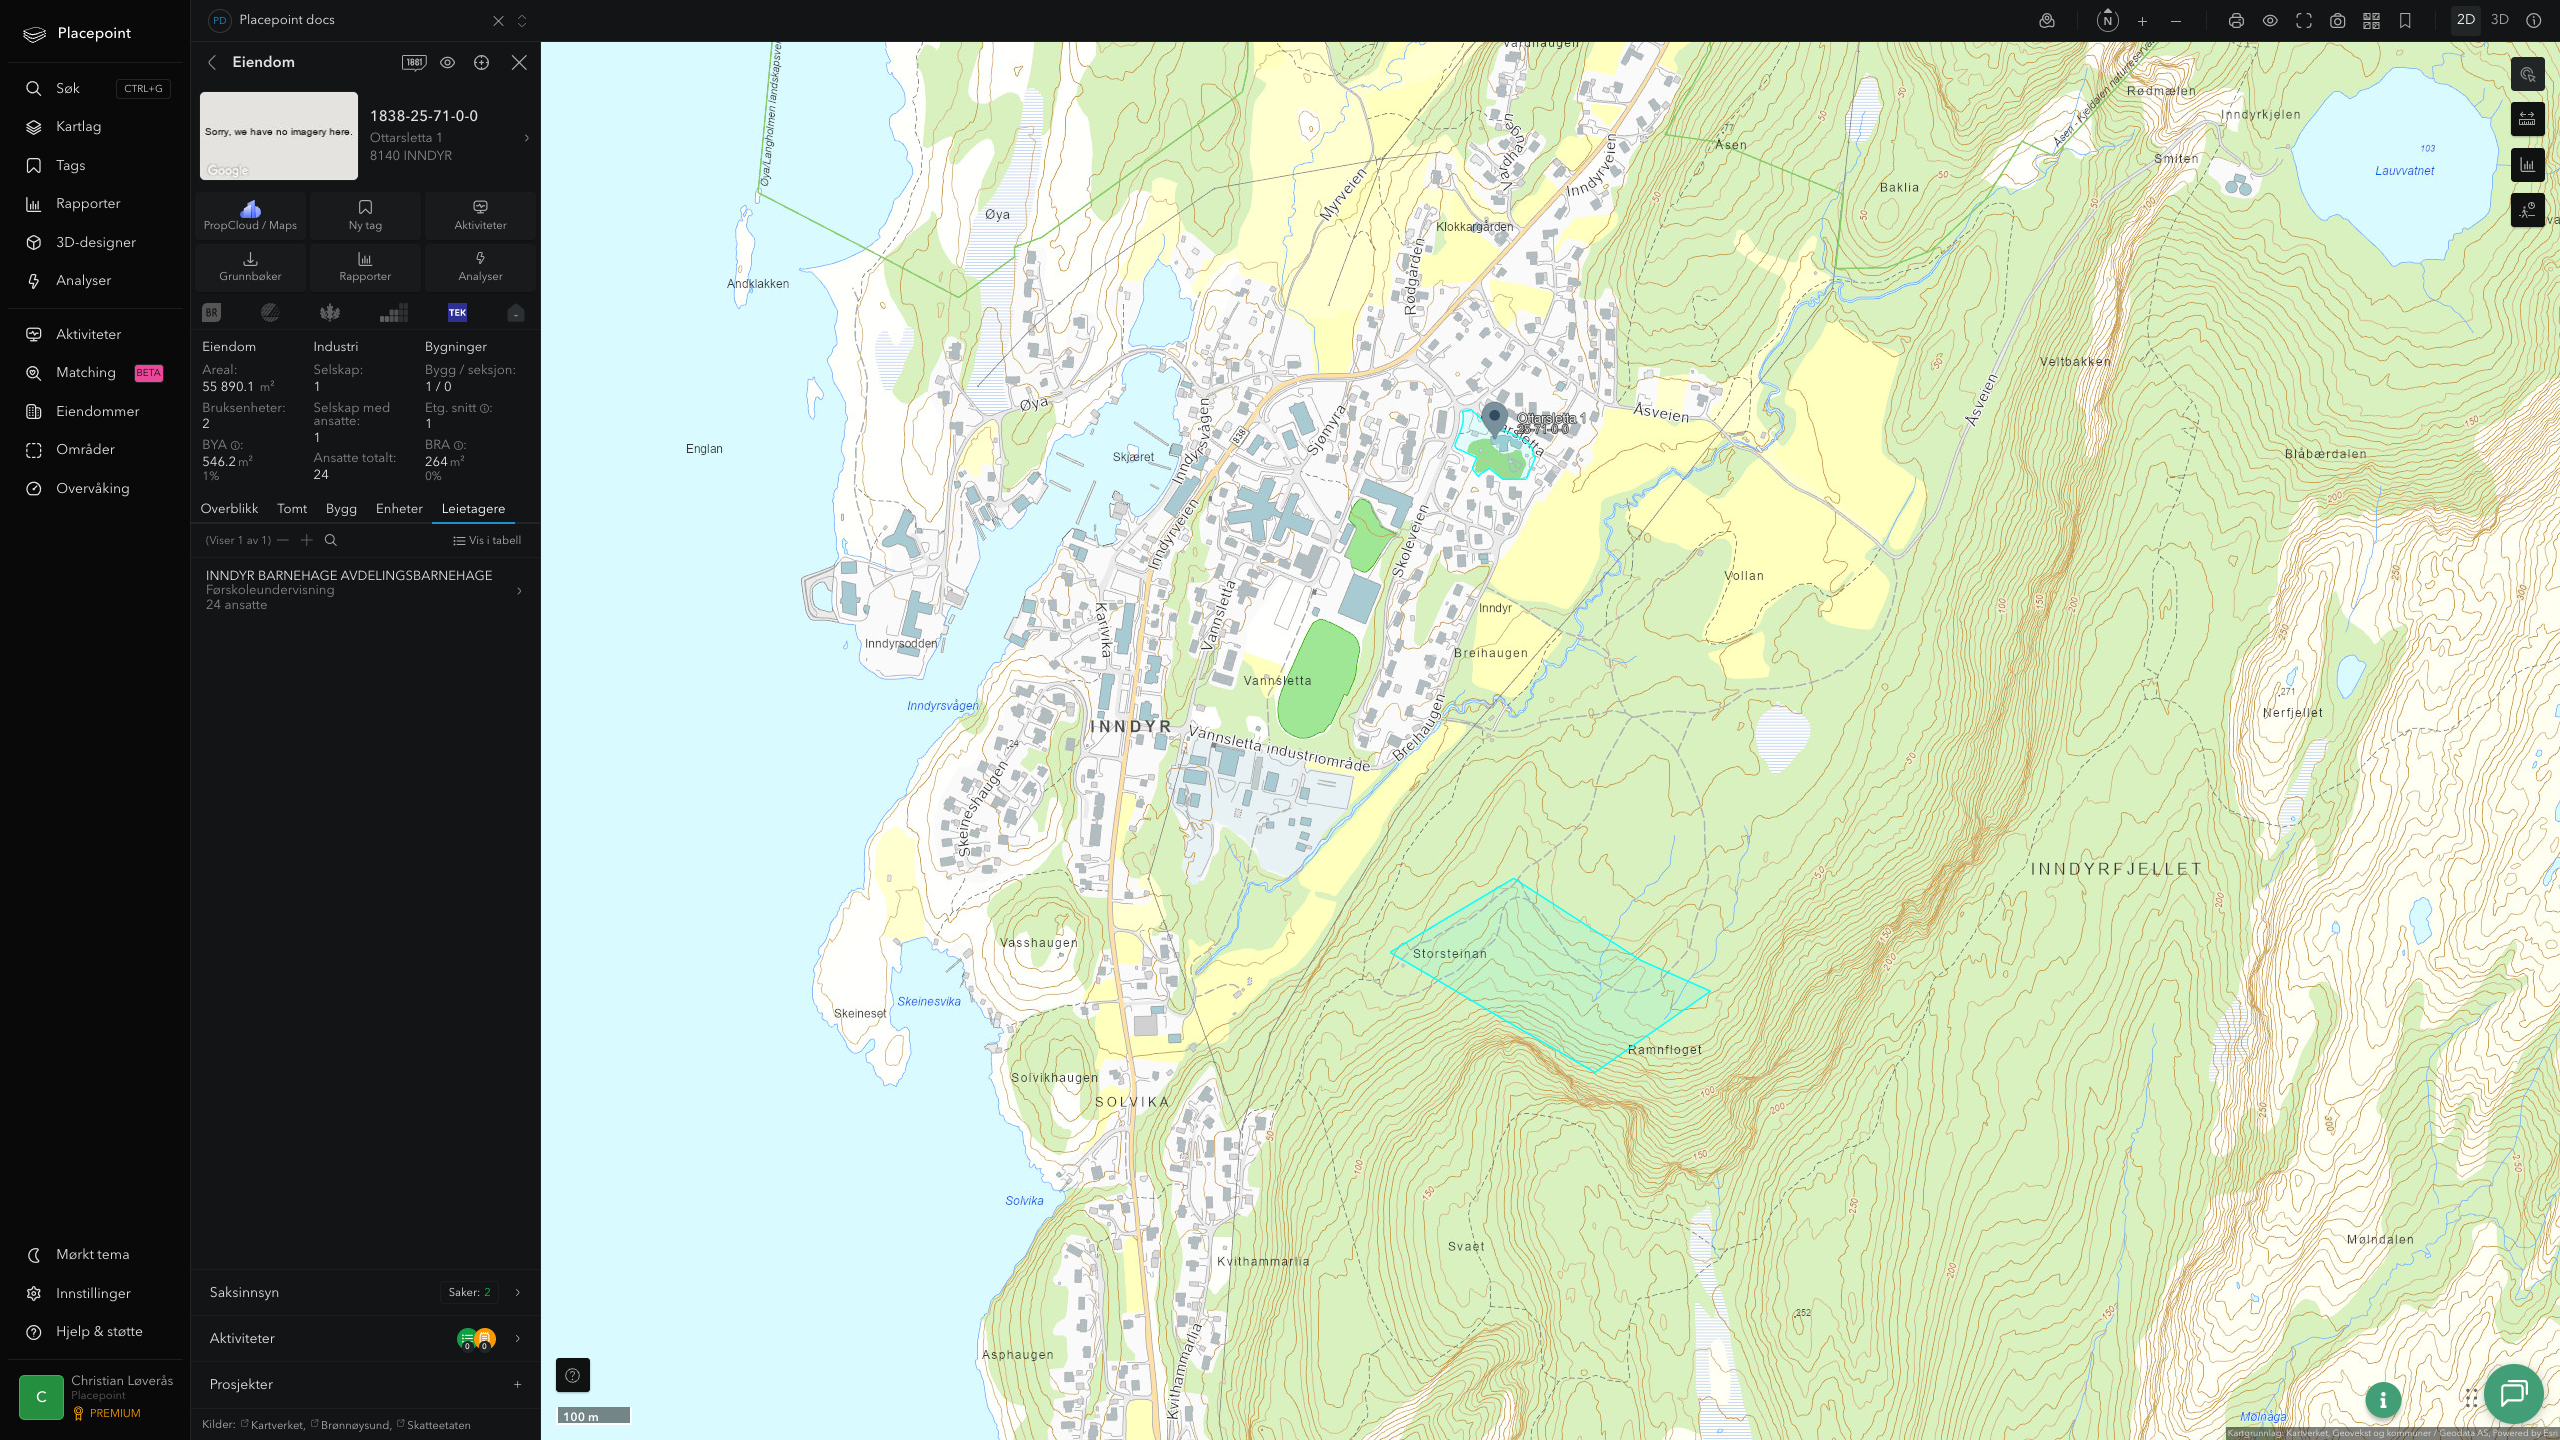The height and width of the screenshot is (1440, 2560).
Task: Open Analyser in sidebar
Action: pos(97,281)
